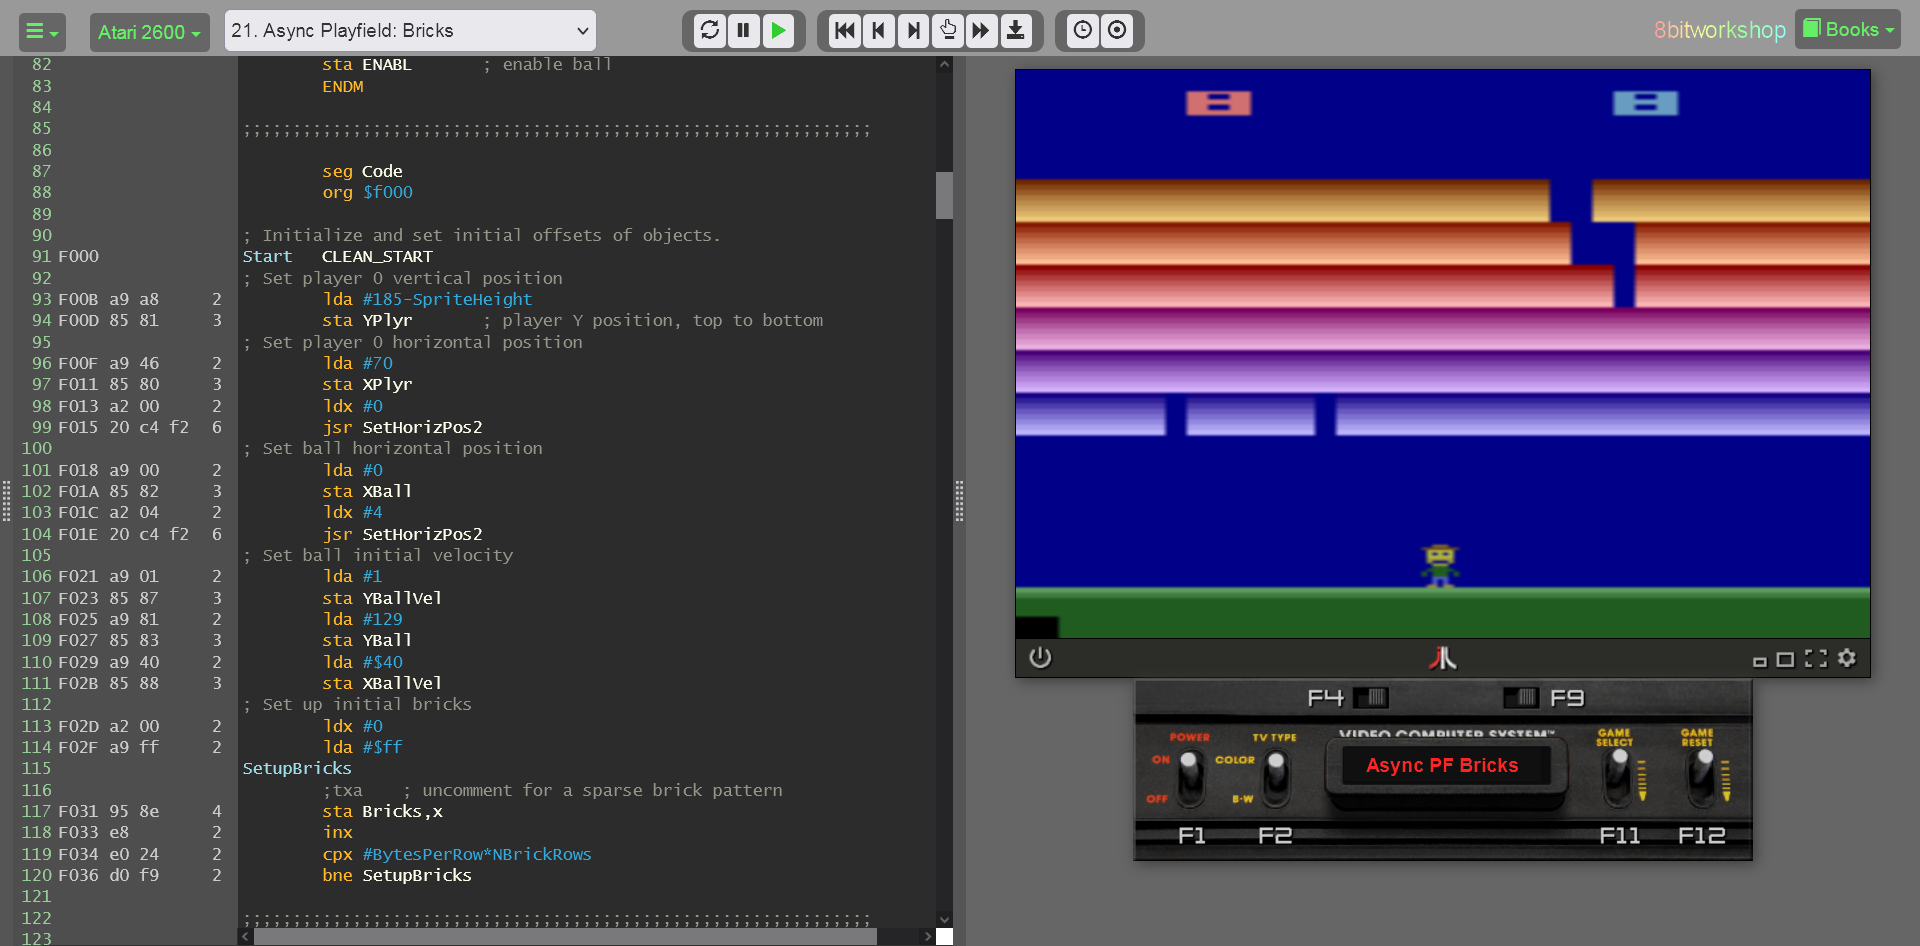The height and width of the screenshot is (946, 1920).
Task: Open the file selector showing Async Playfield: Bricks
Action: pyautogui.click(x=410, y=31)
